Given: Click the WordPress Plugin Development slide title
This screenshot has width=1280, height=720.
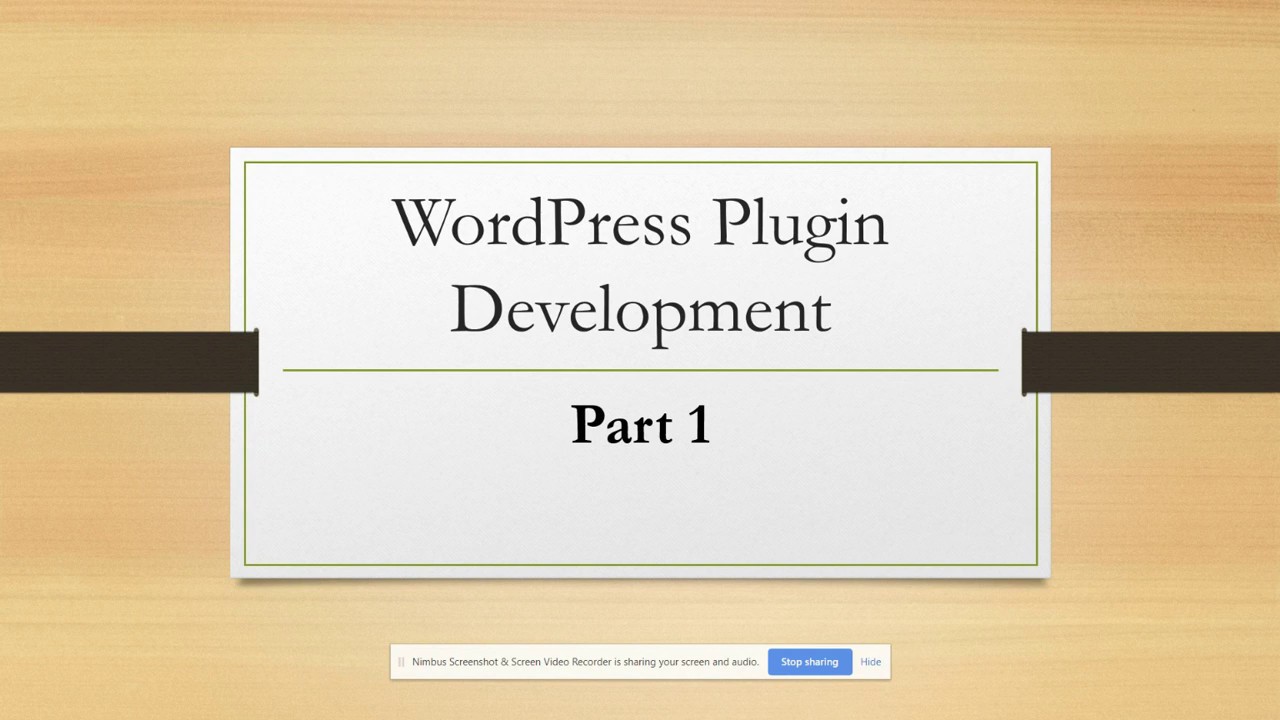Looking at the screenshot, I should [x=640, y=267].
